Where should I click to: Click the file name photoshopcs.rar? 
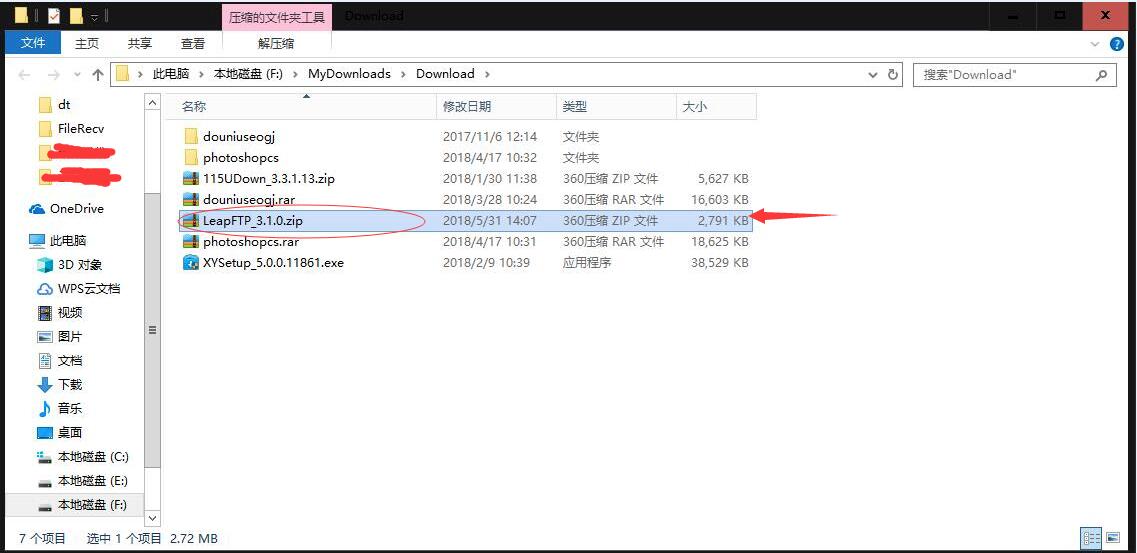coord(251,241)
